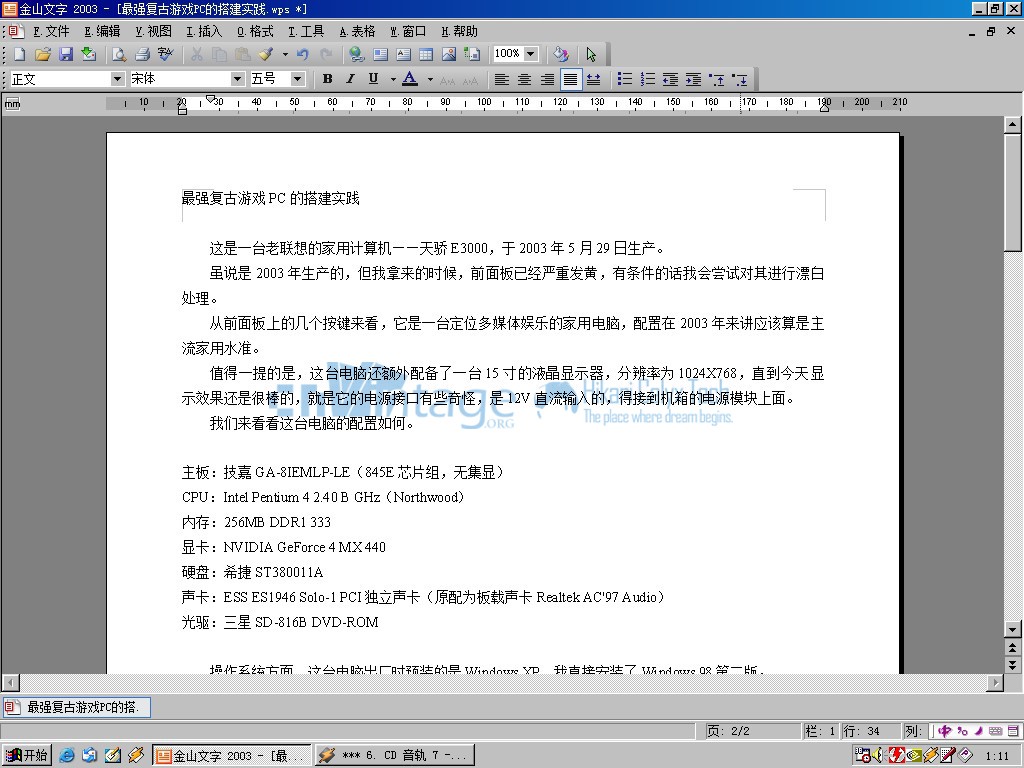This screenshot has height=768, width=1024.
Task: Go to previous page with double-up arrows
Action: [x=1012, y=647]
